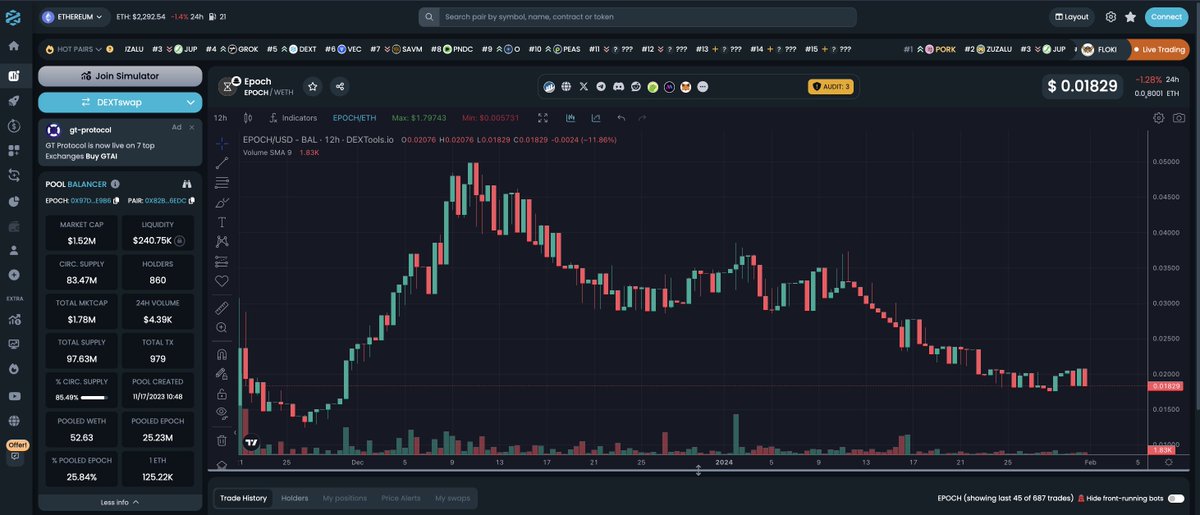Image resolution: width=1200 pixels, height=515 pixels.
Task: Click the % circ. supply progress bar
Action: 95,398
